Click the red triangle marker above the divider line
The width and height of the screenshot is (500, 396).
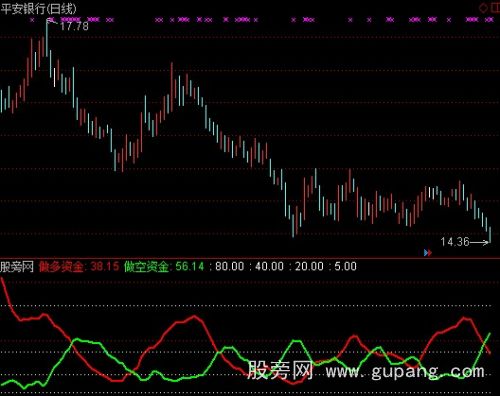tap(430, 253)
